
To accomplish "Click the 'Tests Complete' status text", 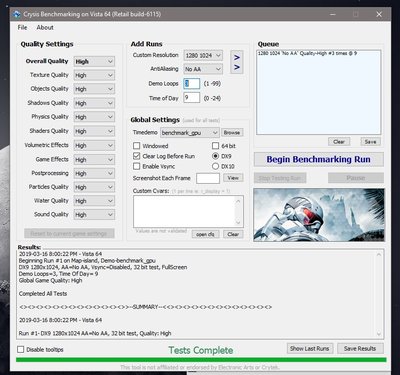I will click(x=201, y=350).
